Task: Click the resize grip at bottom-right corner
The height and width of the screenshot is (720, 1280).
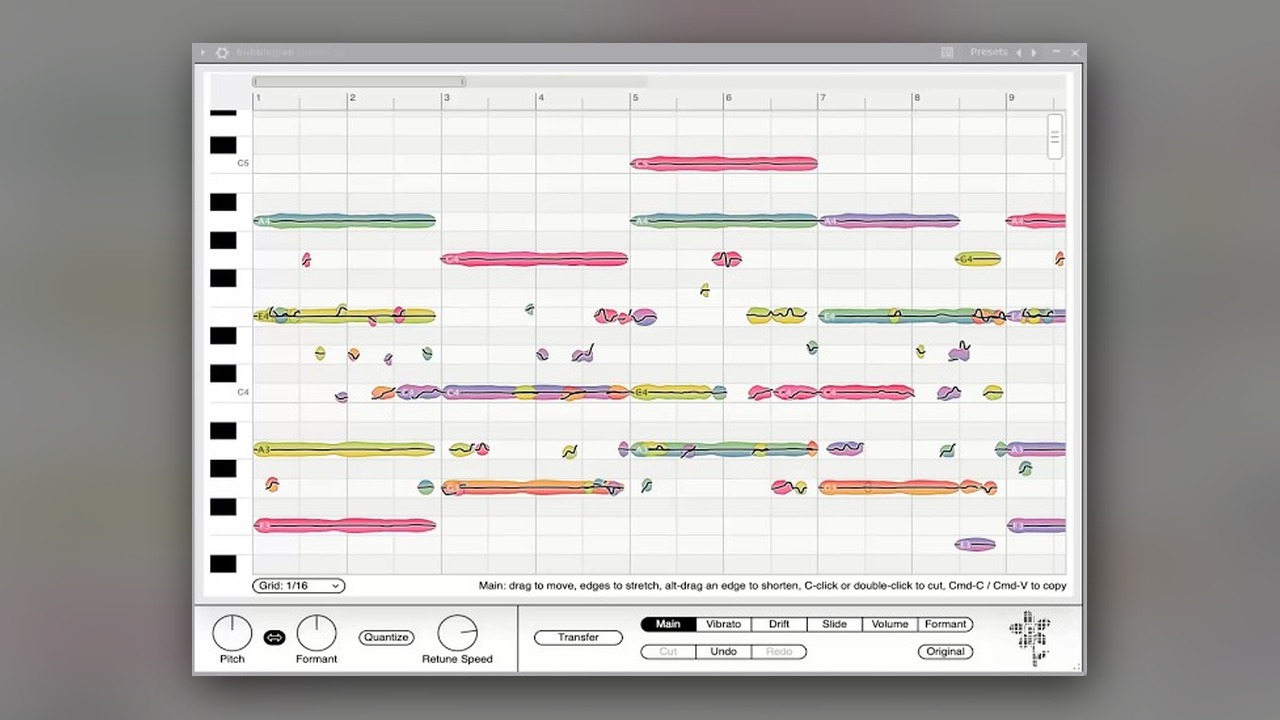Action: (1077, 667)
